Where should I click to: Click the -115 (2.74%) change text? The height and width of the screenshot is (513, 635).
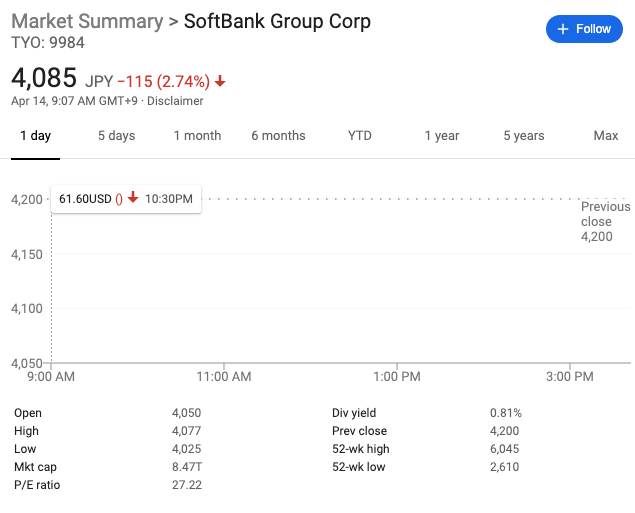pyautogui.click(x=164, y=81)
